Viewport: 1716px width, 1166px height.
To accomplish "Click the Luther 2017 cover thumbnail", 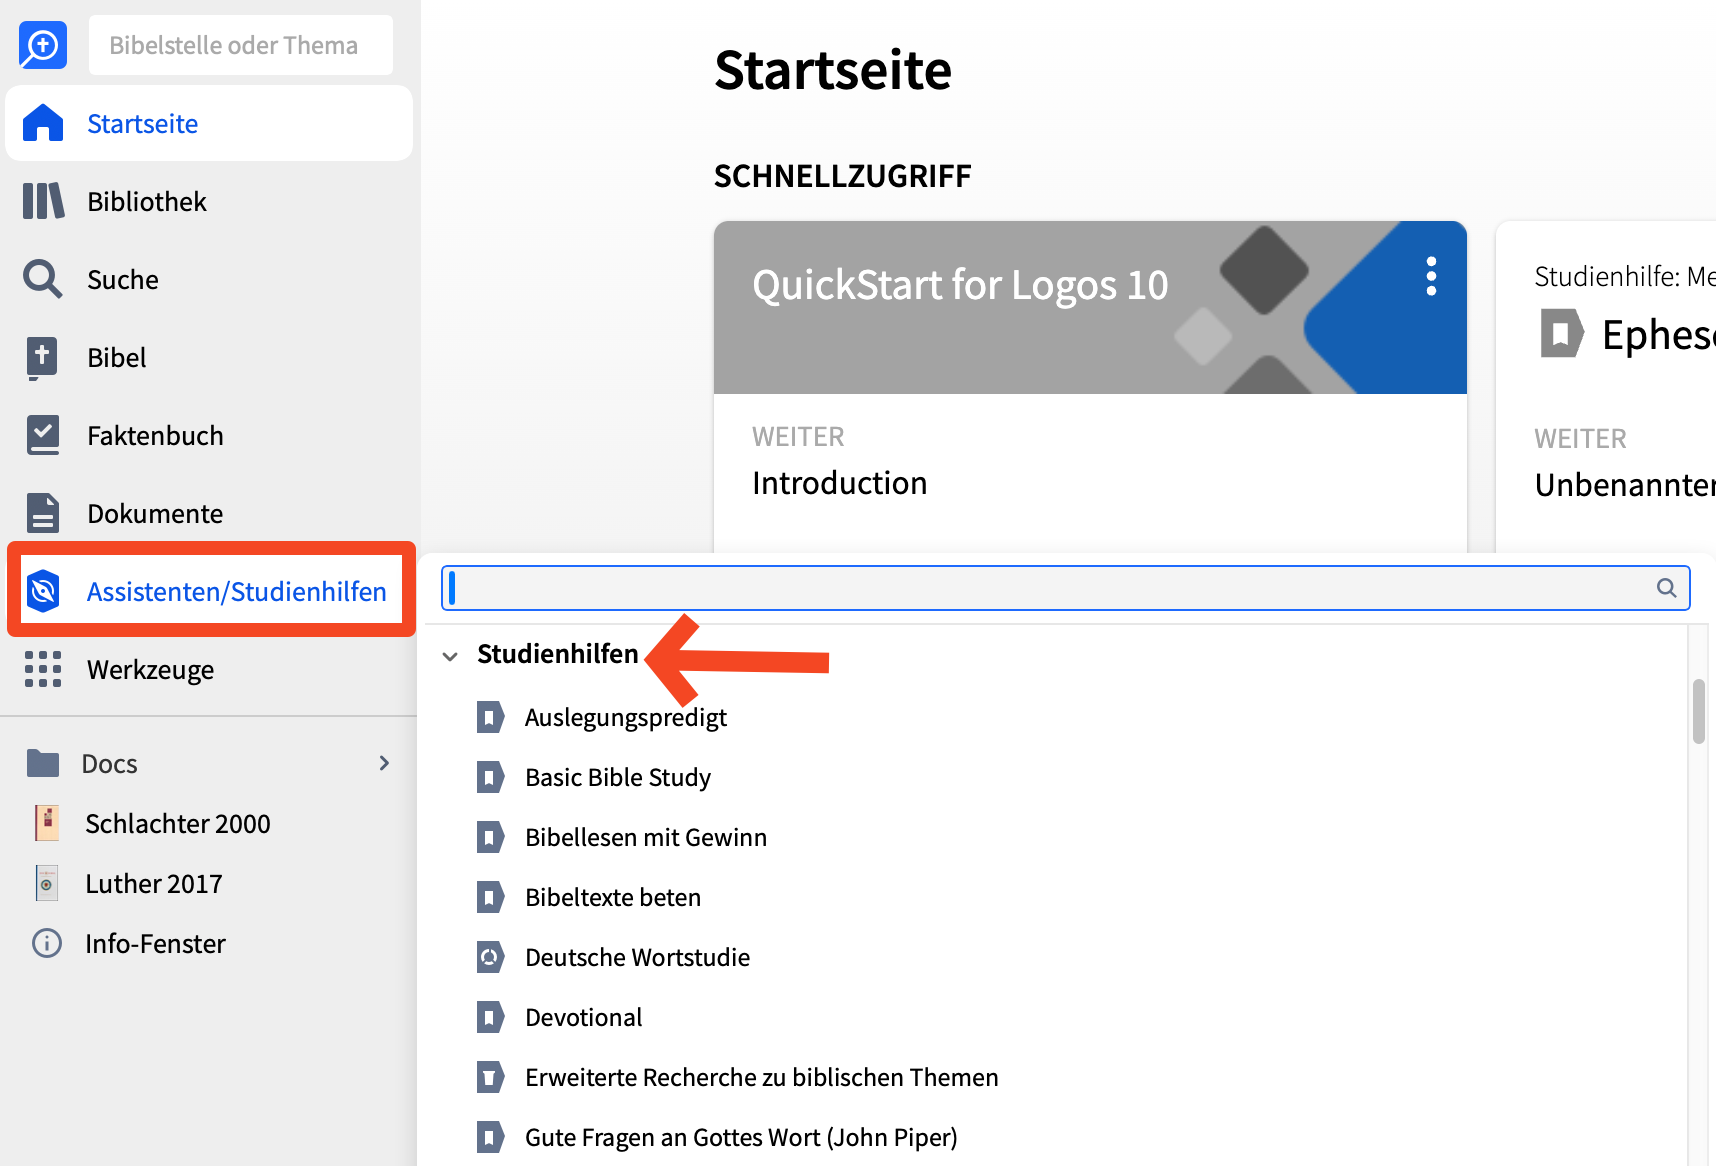I will click(x=47, y=883).
